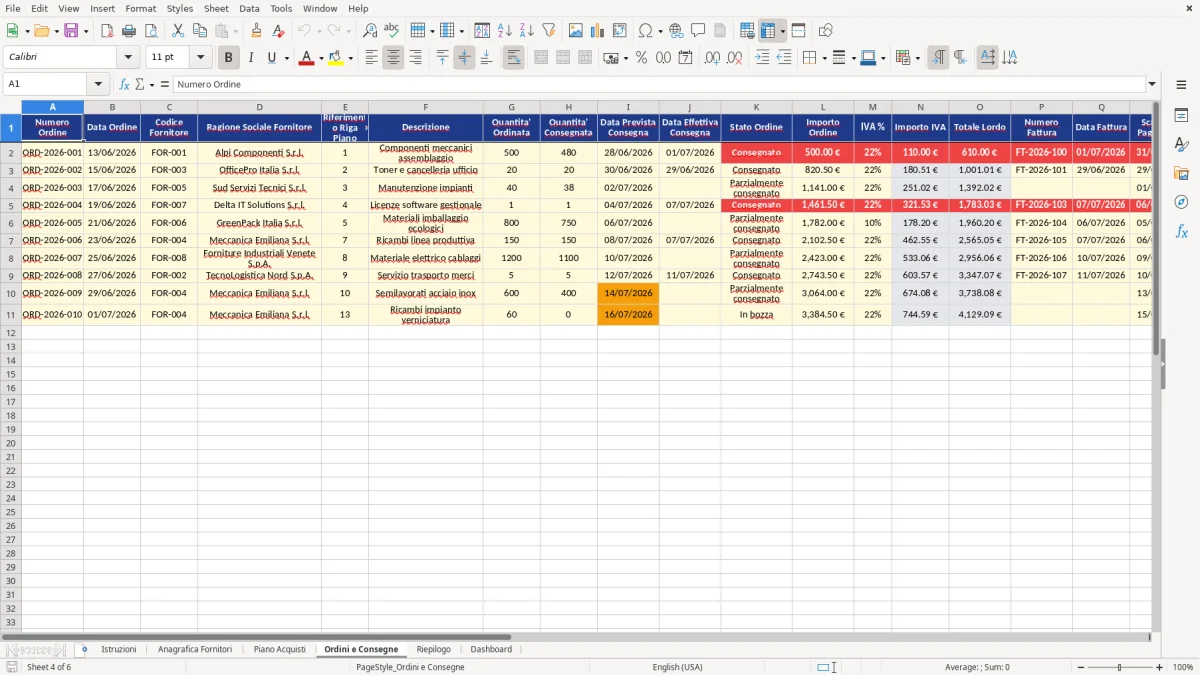The width and height of the screenshot is (1200, 675).
Task: Click the Print icon
Action: click(x=128, y=31)
